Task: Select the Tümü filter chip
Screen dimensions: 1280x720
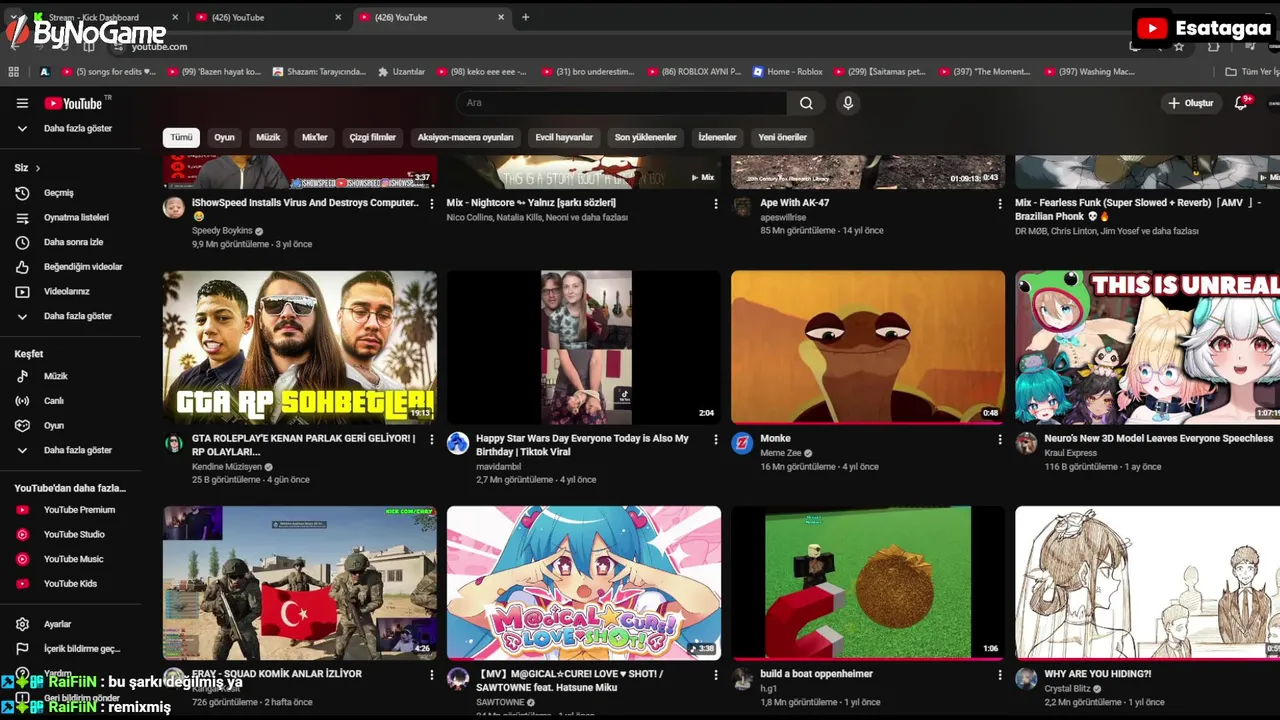Action: click(181, 137)
